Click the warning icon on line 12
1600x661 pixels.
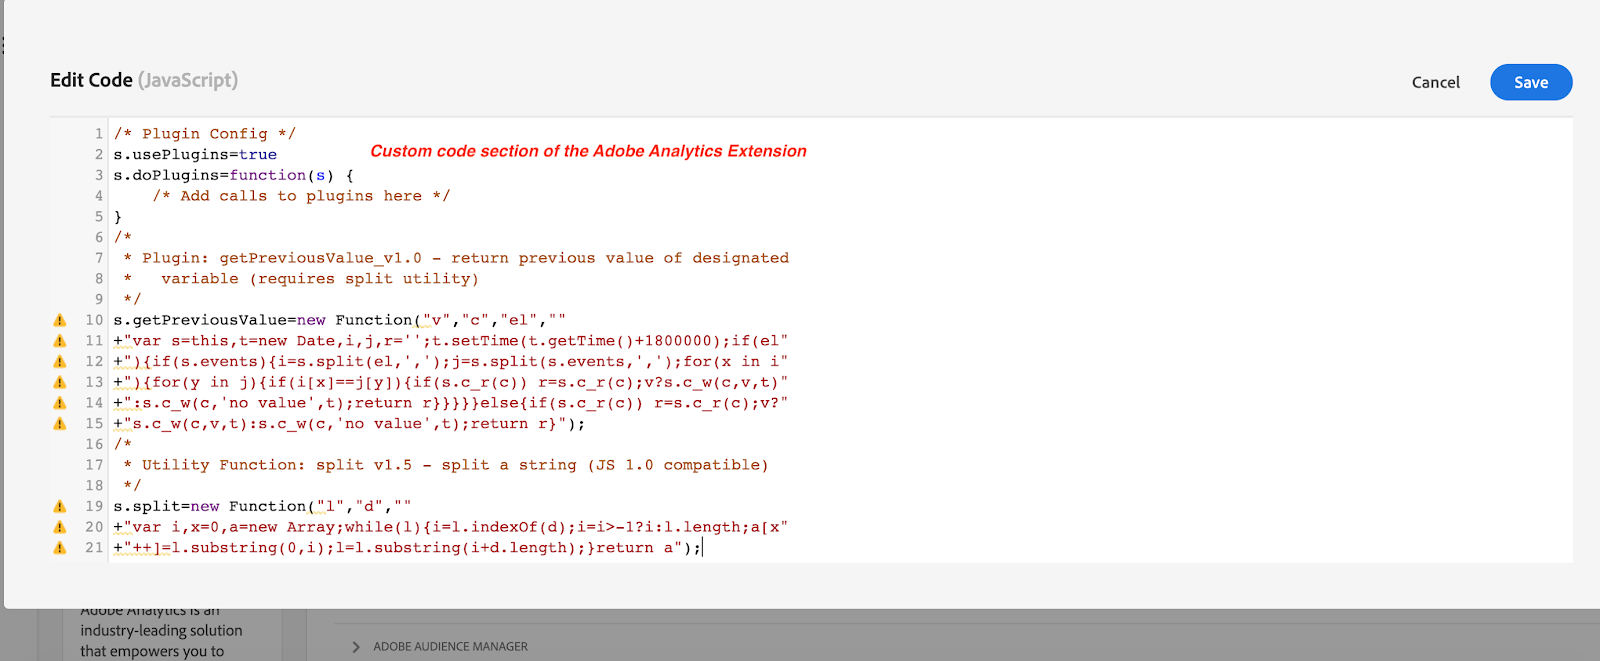pyautogui.click(x=60, y=362)
